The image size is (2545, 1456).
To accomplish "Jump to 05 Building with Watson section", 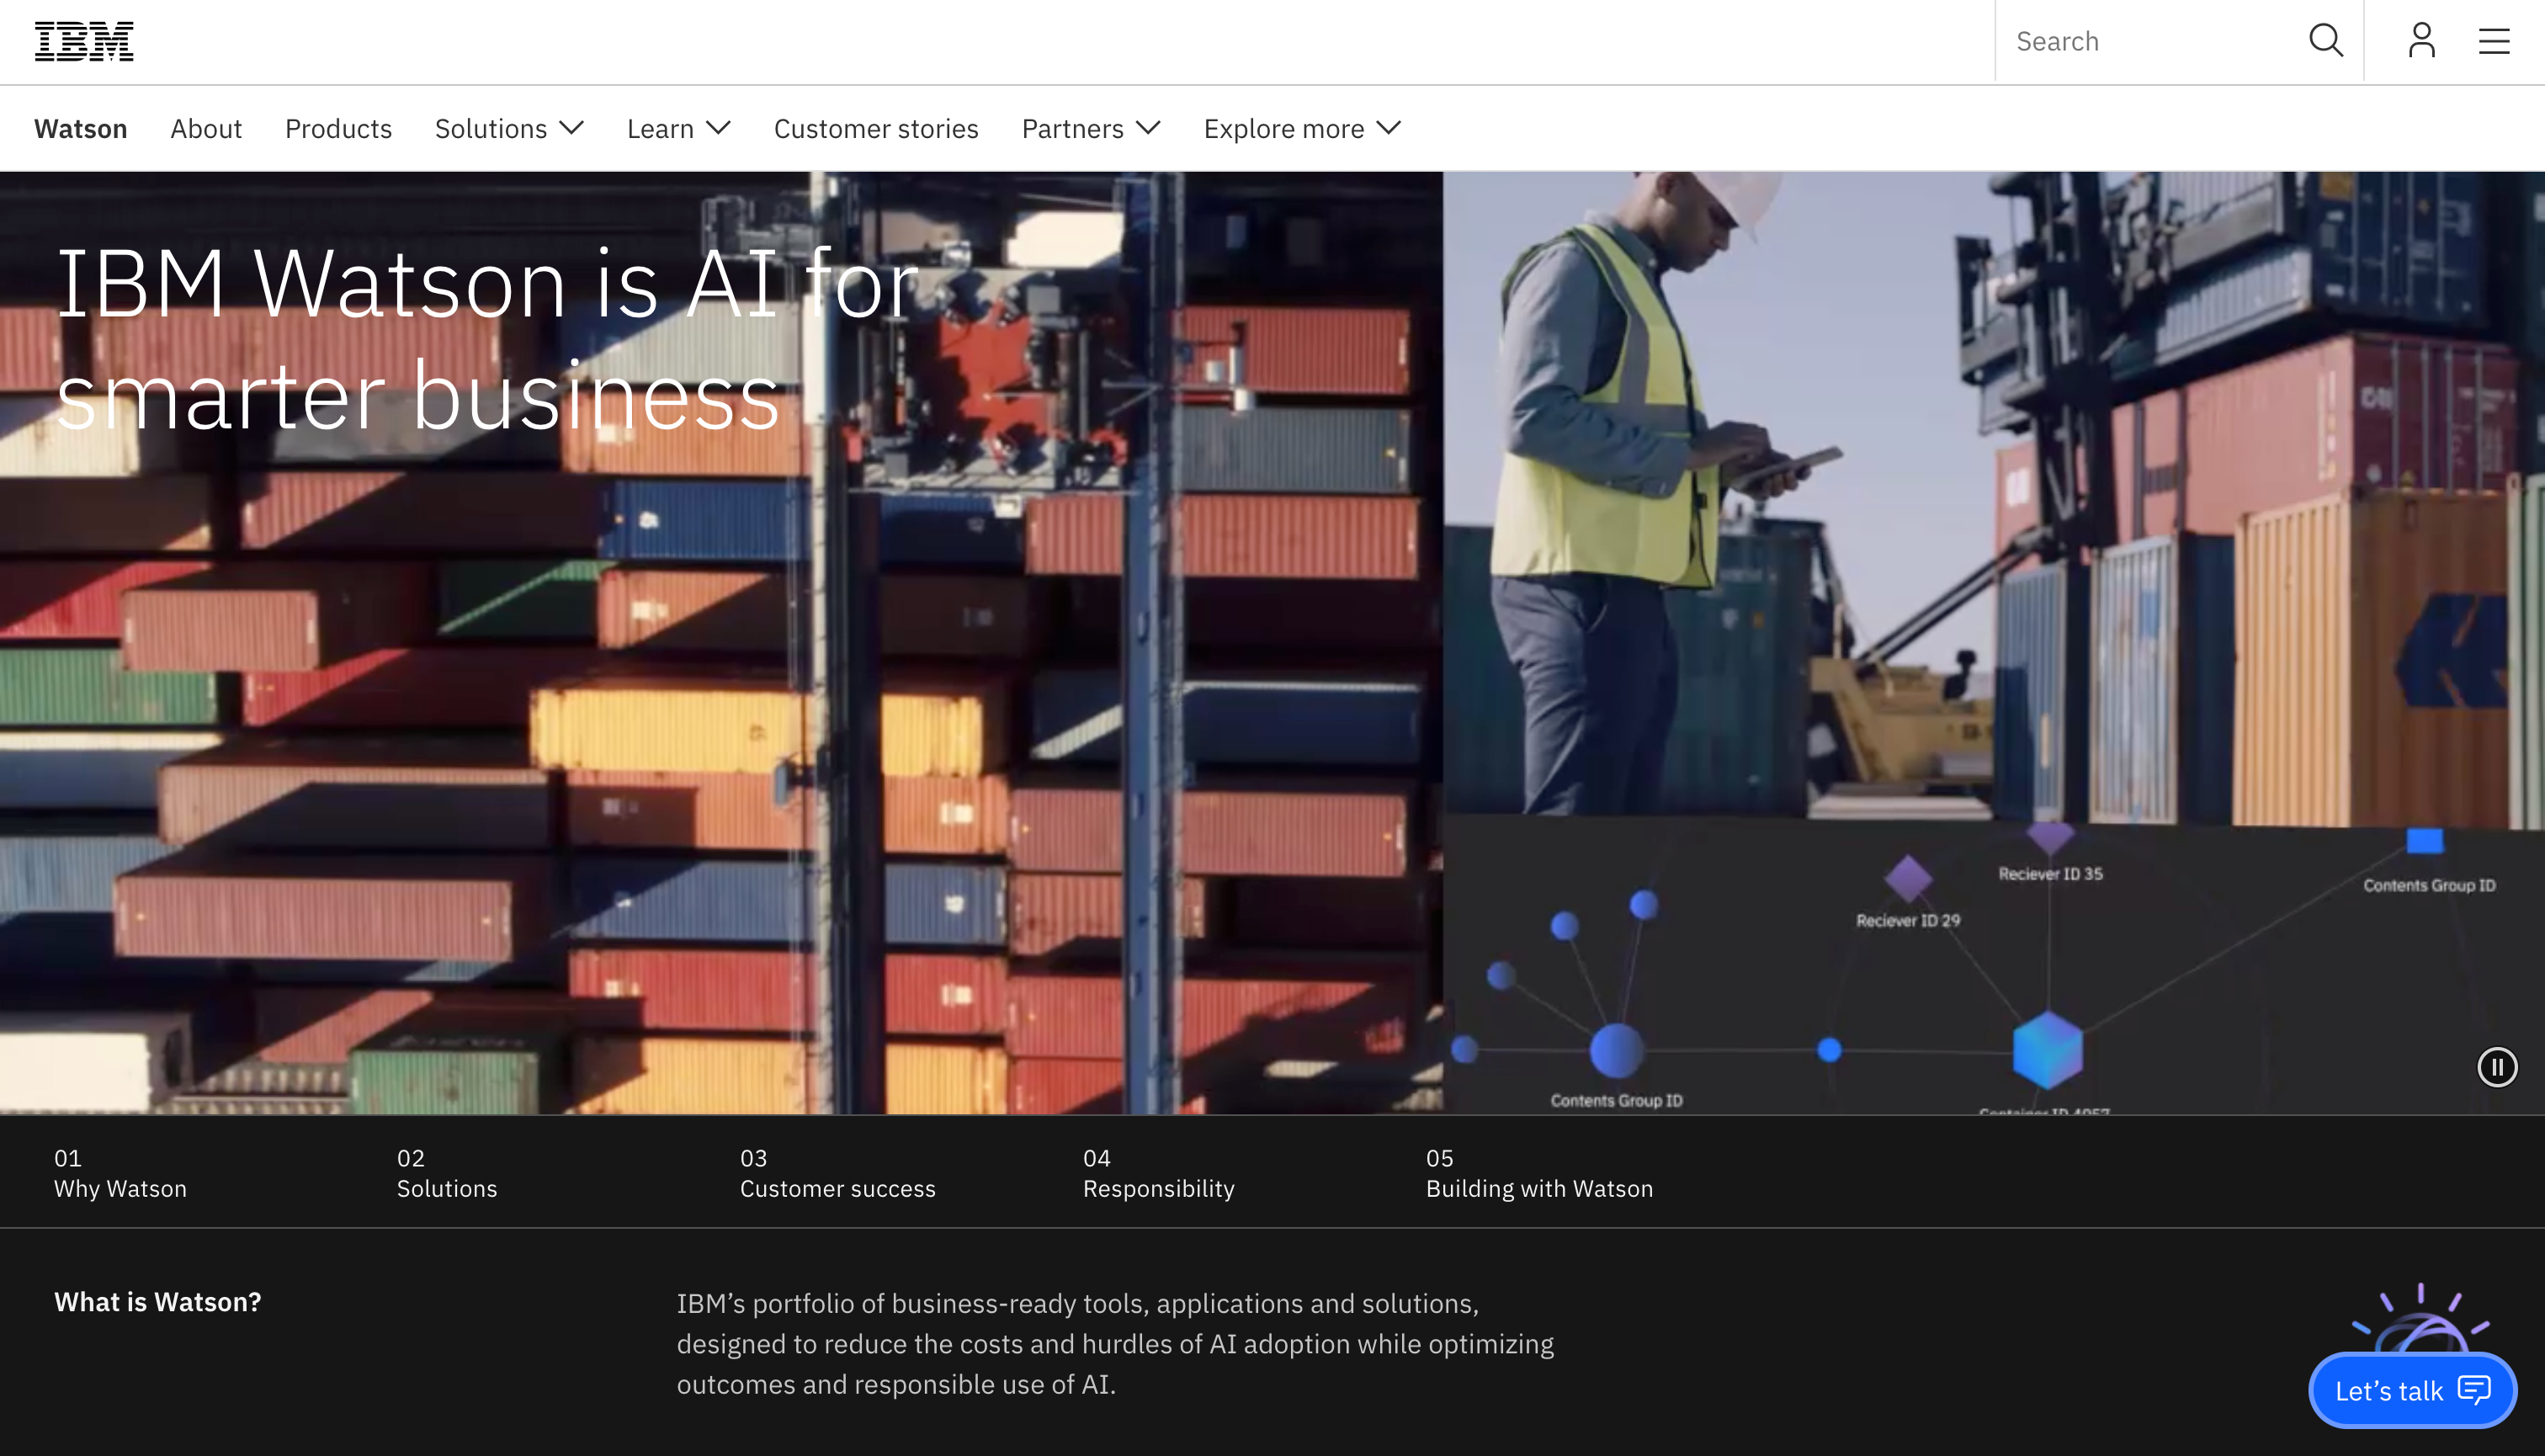I will 1539,1173.
